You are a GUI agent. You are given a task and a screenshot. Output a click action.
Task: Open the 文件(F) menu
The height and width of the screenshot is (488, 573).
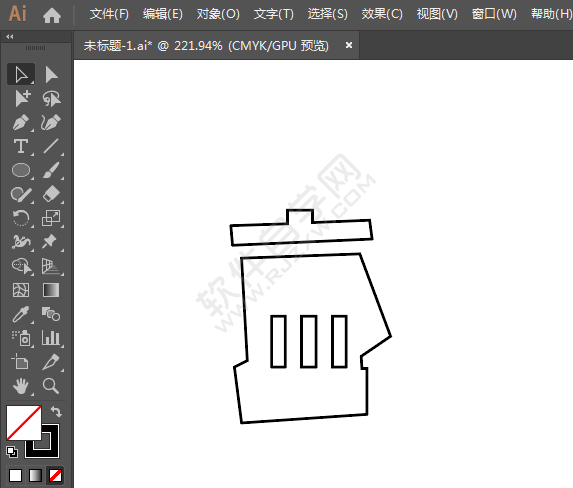(109, 14)
